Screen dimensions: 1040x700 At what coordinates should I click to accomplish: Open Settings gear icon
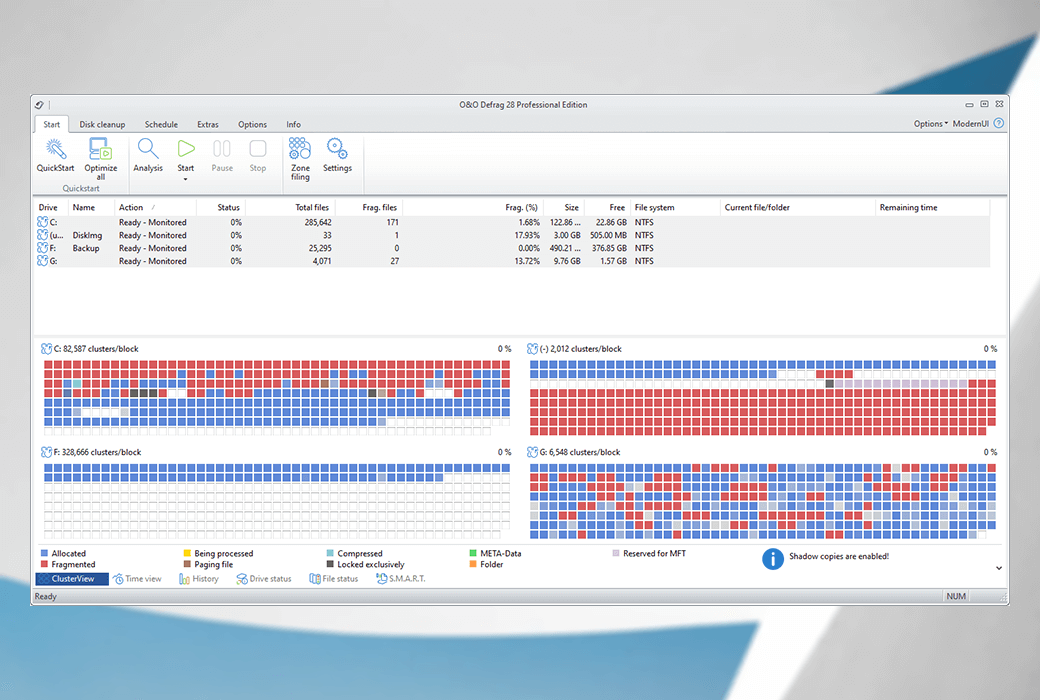[x=337, y=149]
